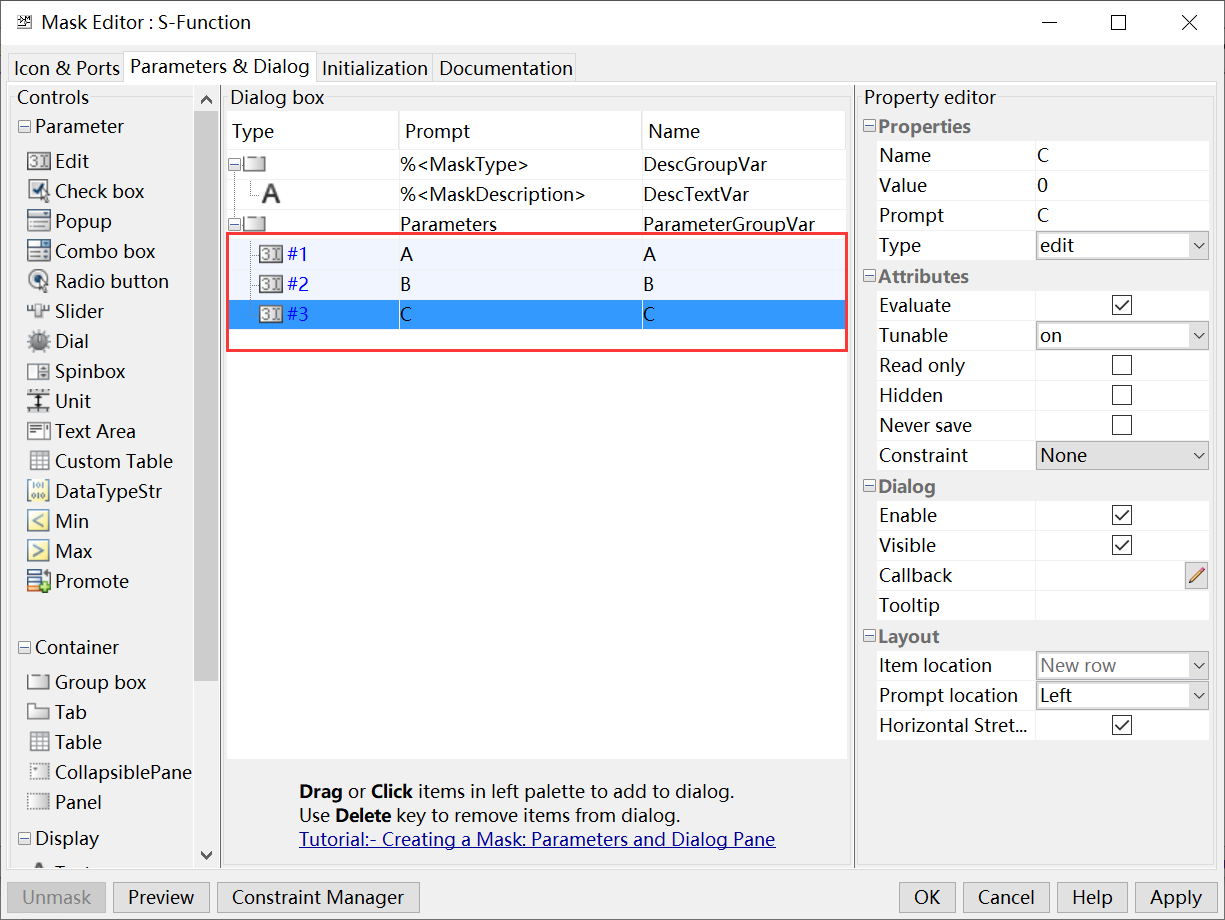
Task: Click the Apply button
Action: [1176, 897]
